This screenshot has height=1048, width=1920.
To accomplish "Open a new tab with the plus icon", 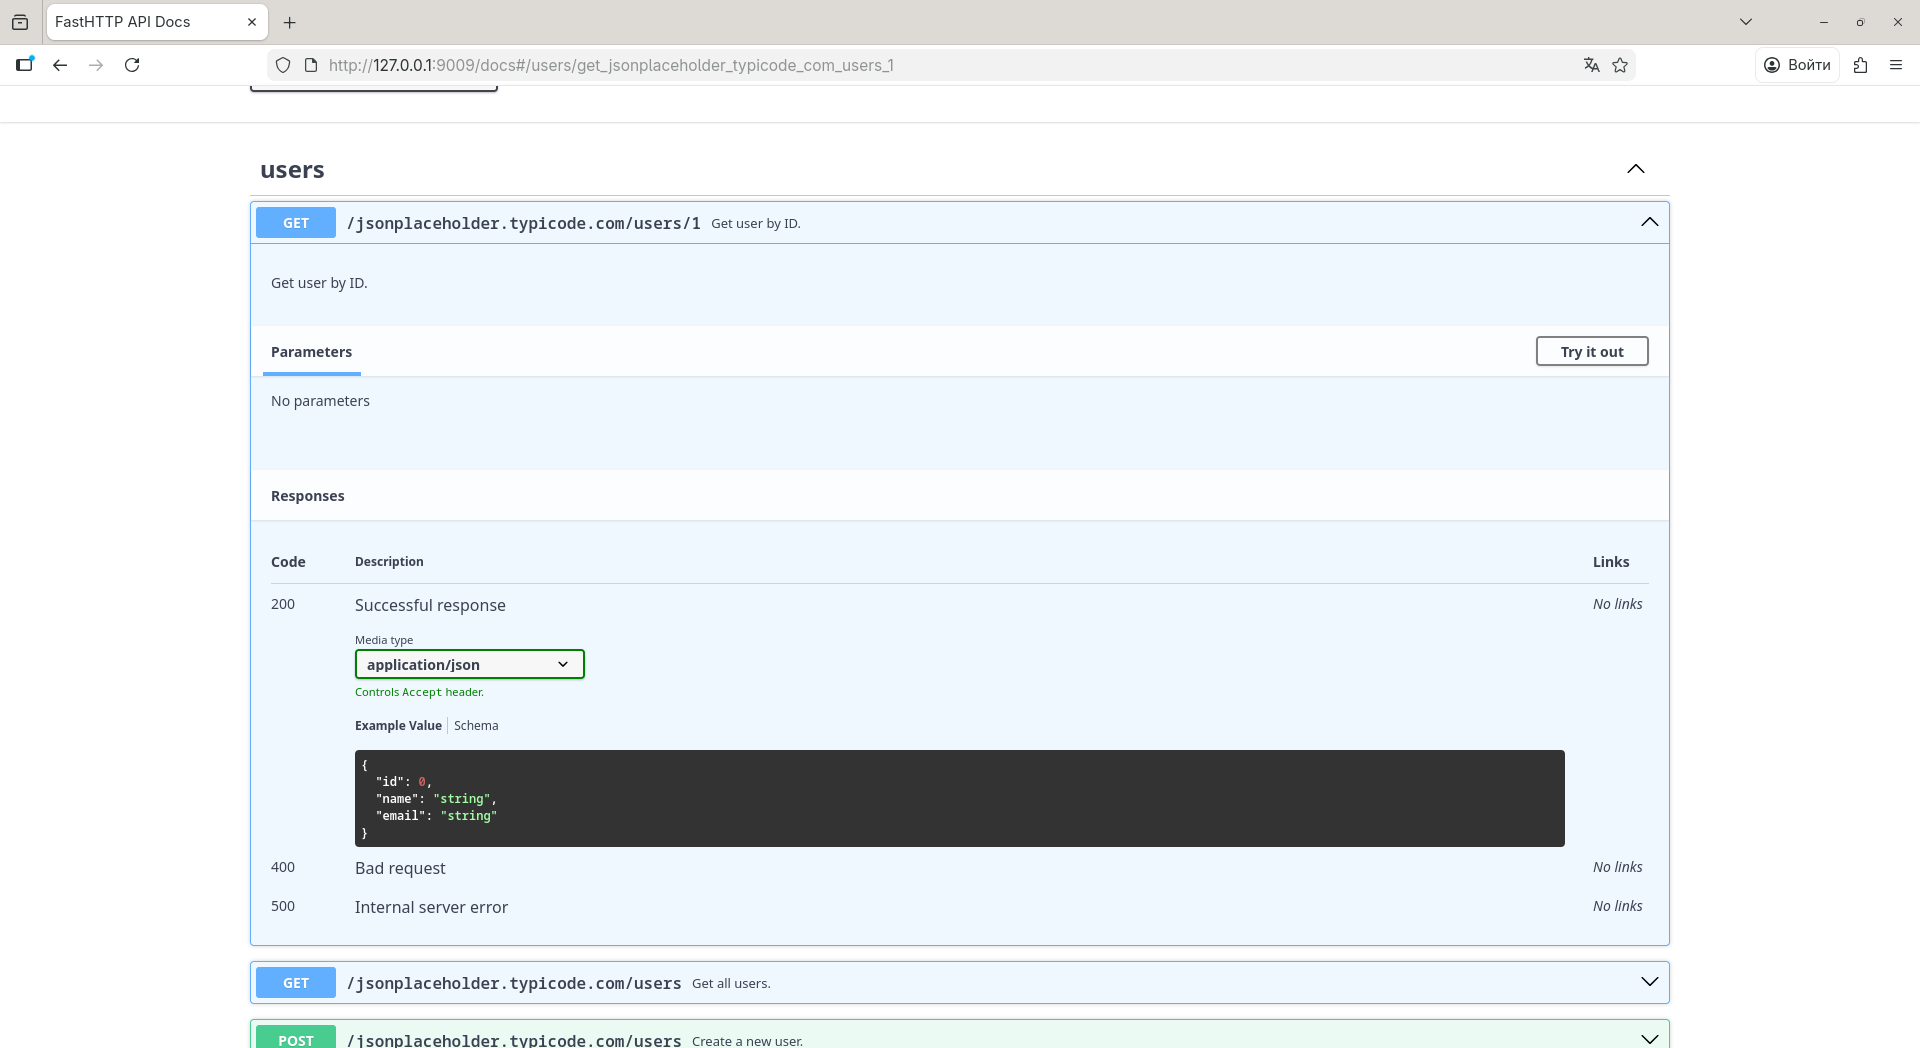I will 290,22.
